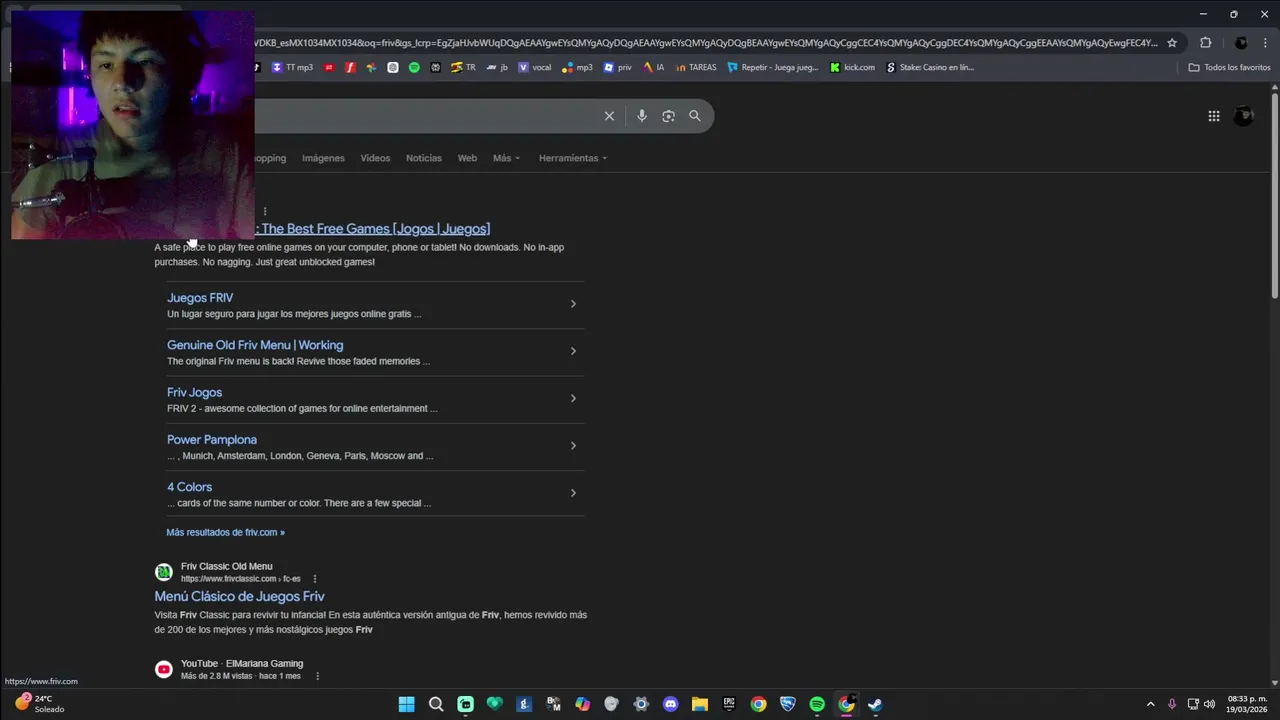Open the vocal bookmark
The height and width of the screenshot is (720, 1280).
click(535, 68)
